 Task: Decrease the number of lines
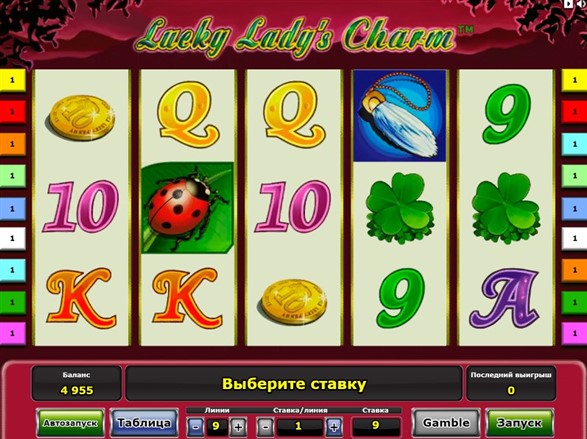(x=195, y=426)
